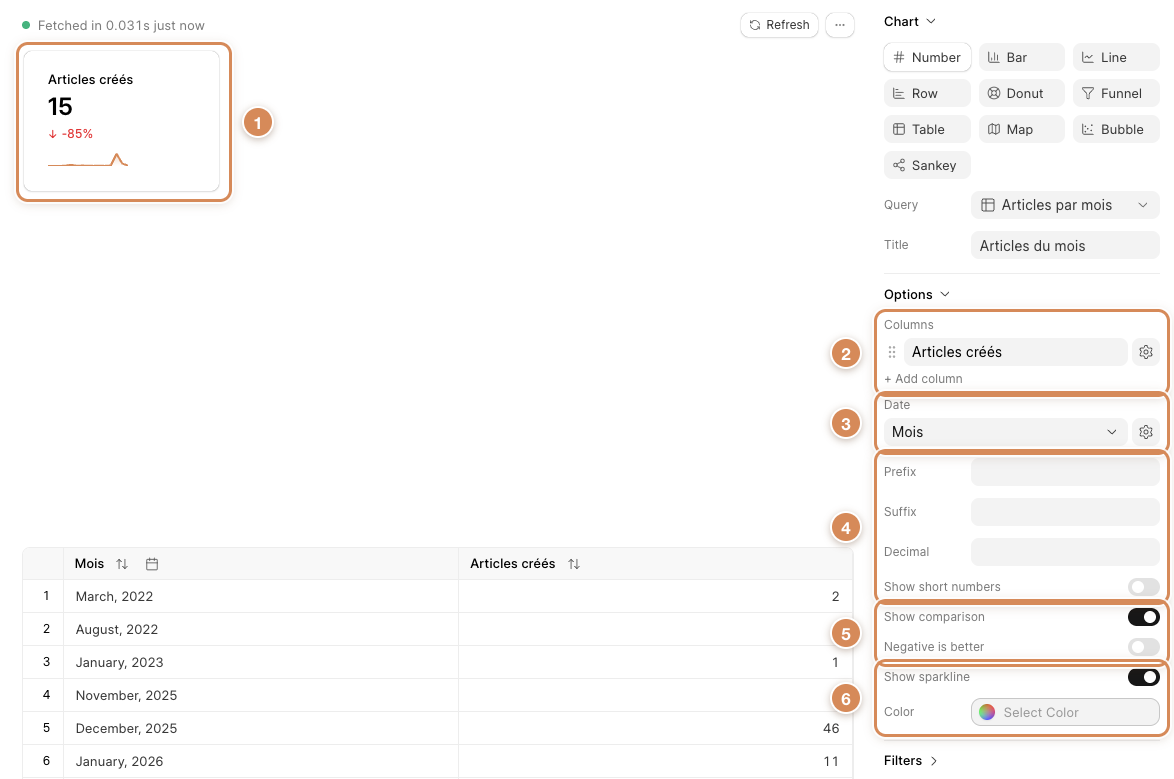This screenshot has height=779, width=1174.
Task: Click the Title field Articles du mois
Action: click(1065, 246)
